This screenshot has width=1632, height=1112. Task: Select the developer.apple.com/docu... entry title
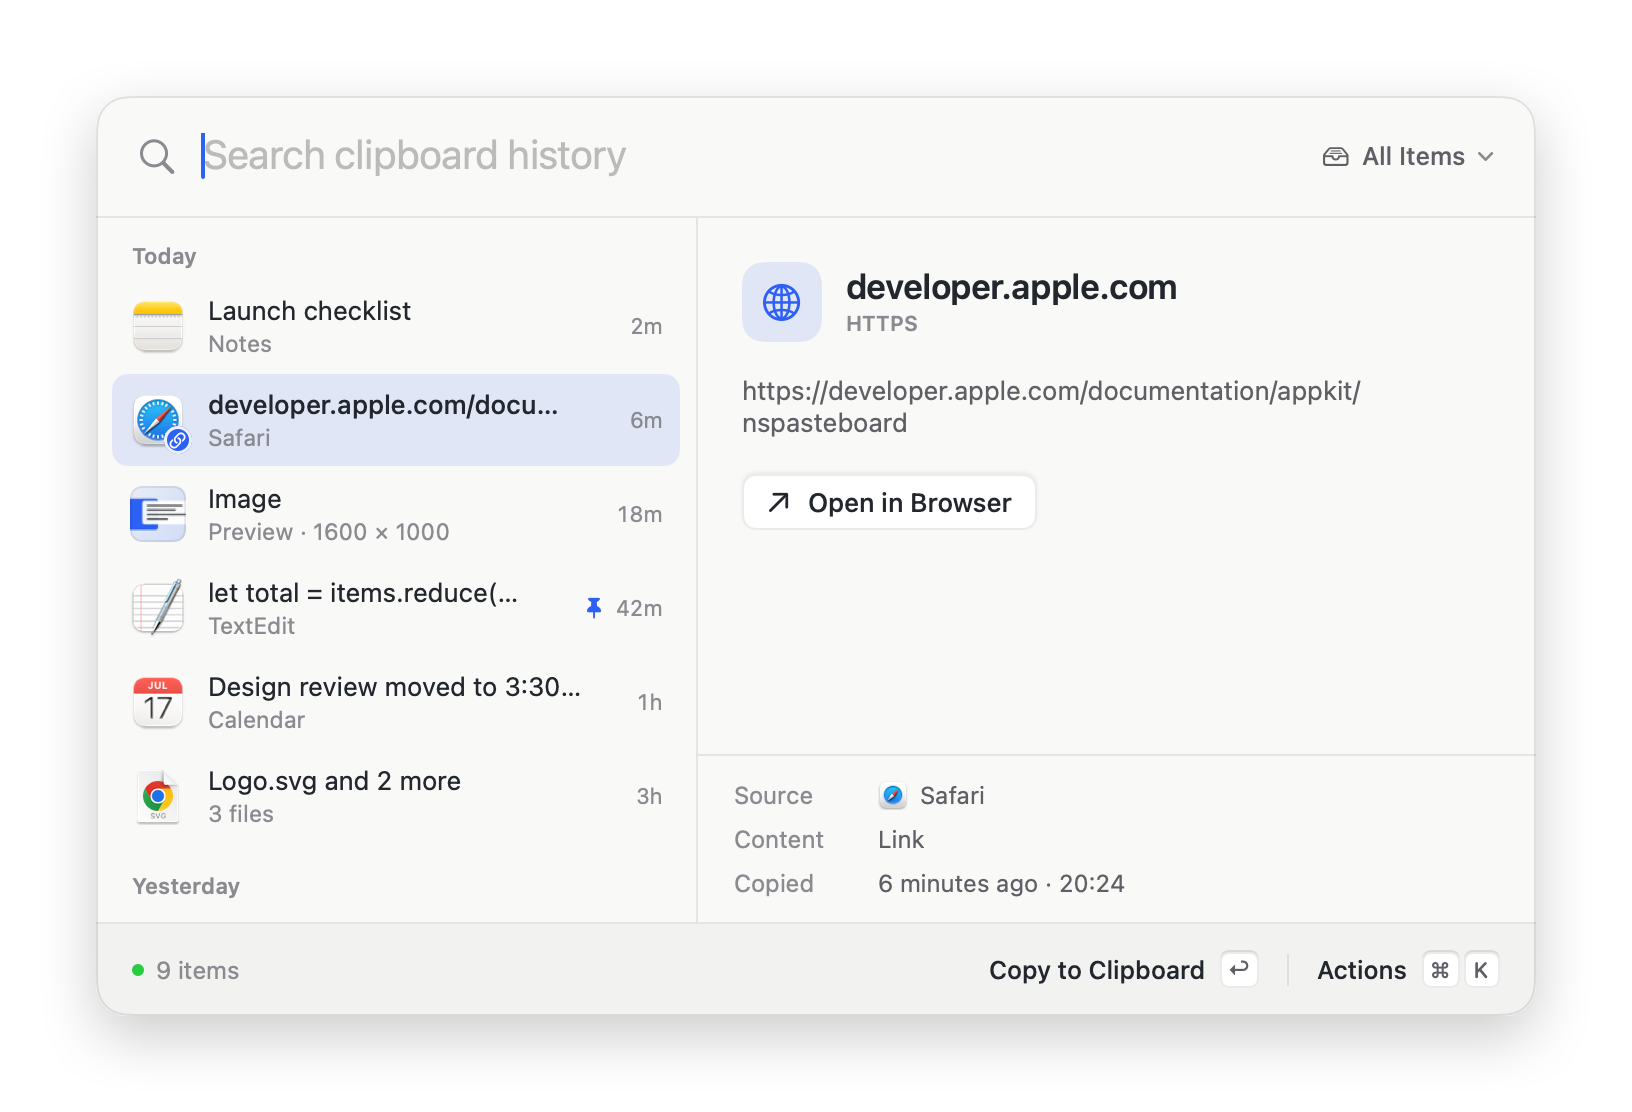pos(383,405)
